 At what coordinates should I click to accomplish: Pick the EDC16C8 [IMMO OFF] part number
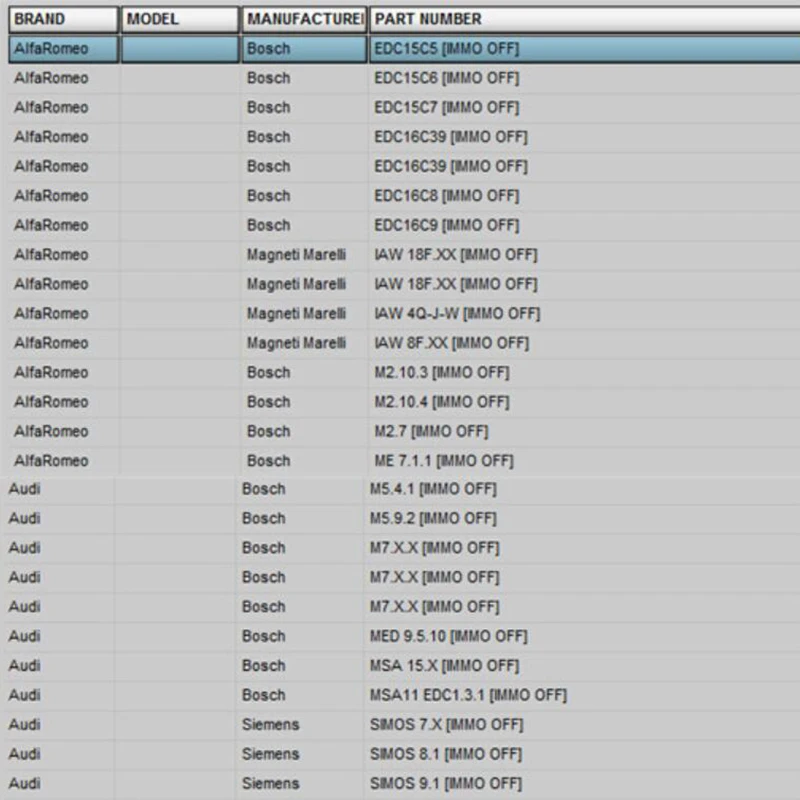[446, 196]
